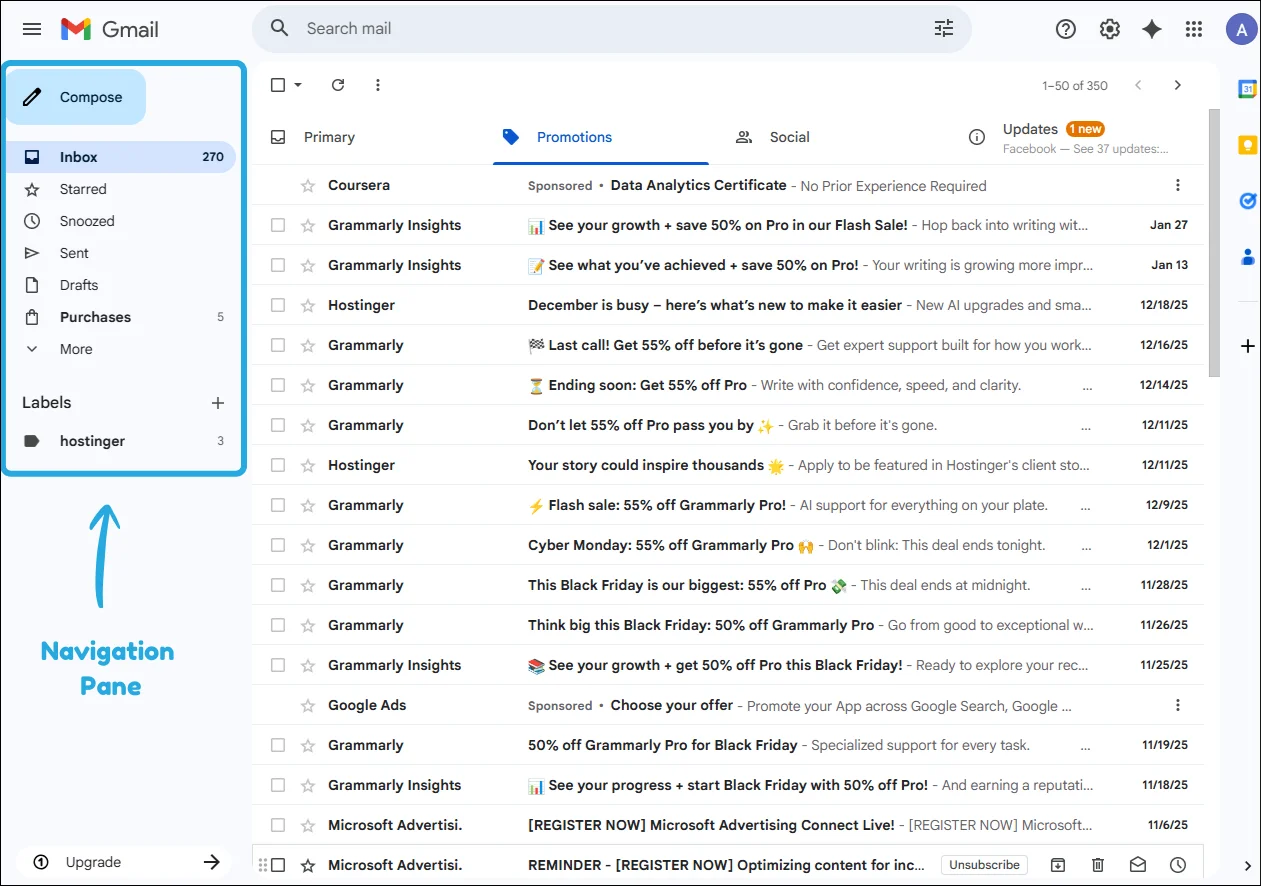The height and width of the screenshot is (886, 1261).
Task: Click the refresh mail icon
Action: (338, 85)
